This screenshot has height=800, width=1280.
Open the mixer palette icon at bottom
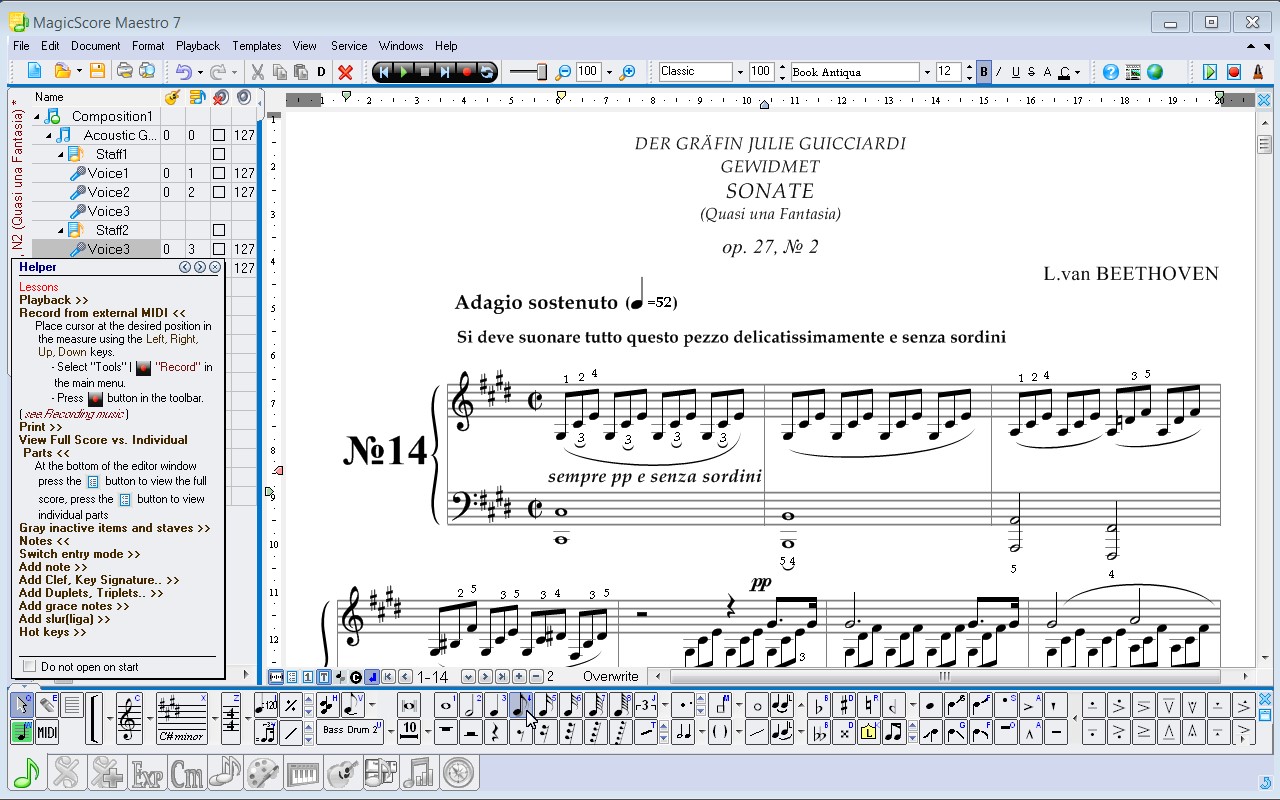coord(264,772)
